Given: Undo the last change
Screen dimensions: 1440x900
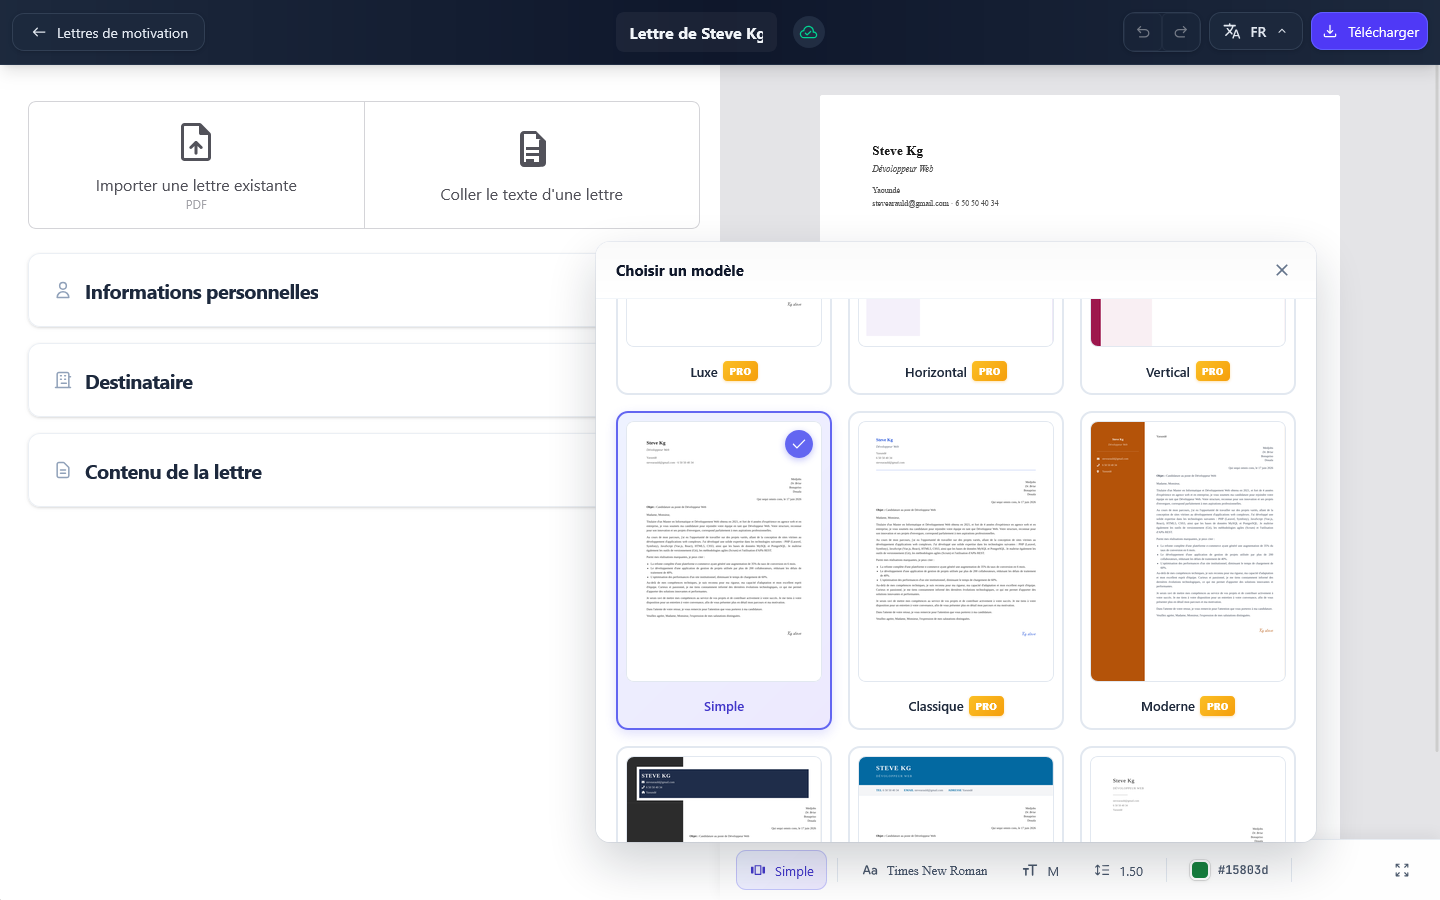Looking at the screenshot, I should click(x=1143, y=32).
